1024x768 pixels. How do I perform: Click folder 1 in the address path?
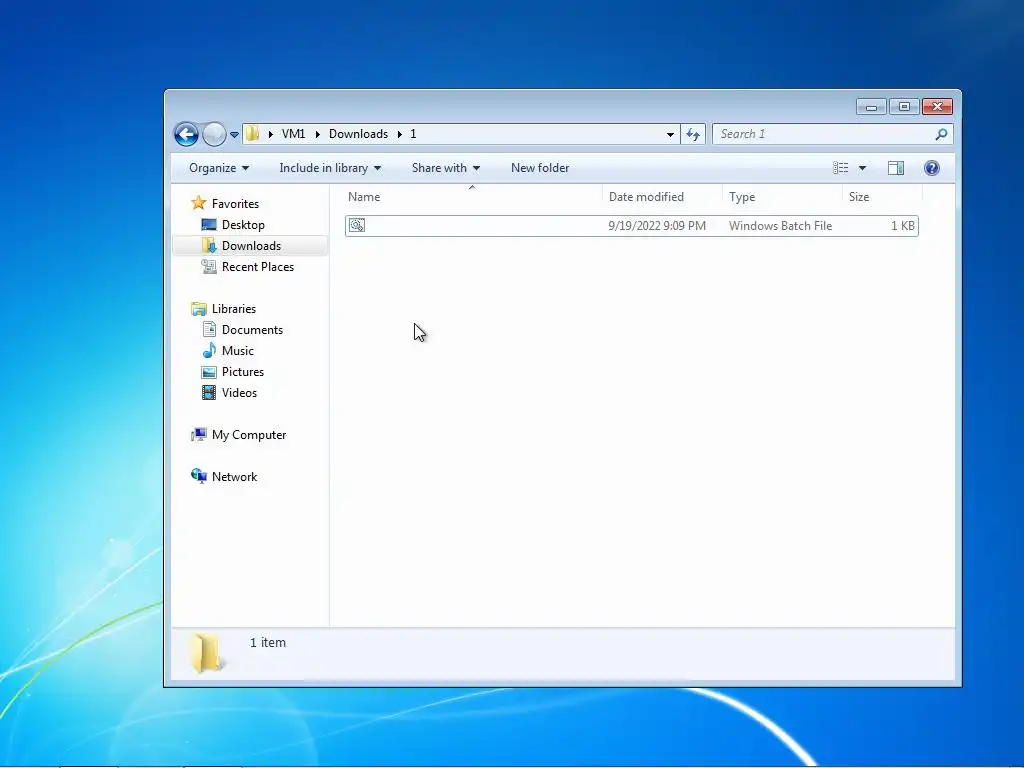(413, 134)
